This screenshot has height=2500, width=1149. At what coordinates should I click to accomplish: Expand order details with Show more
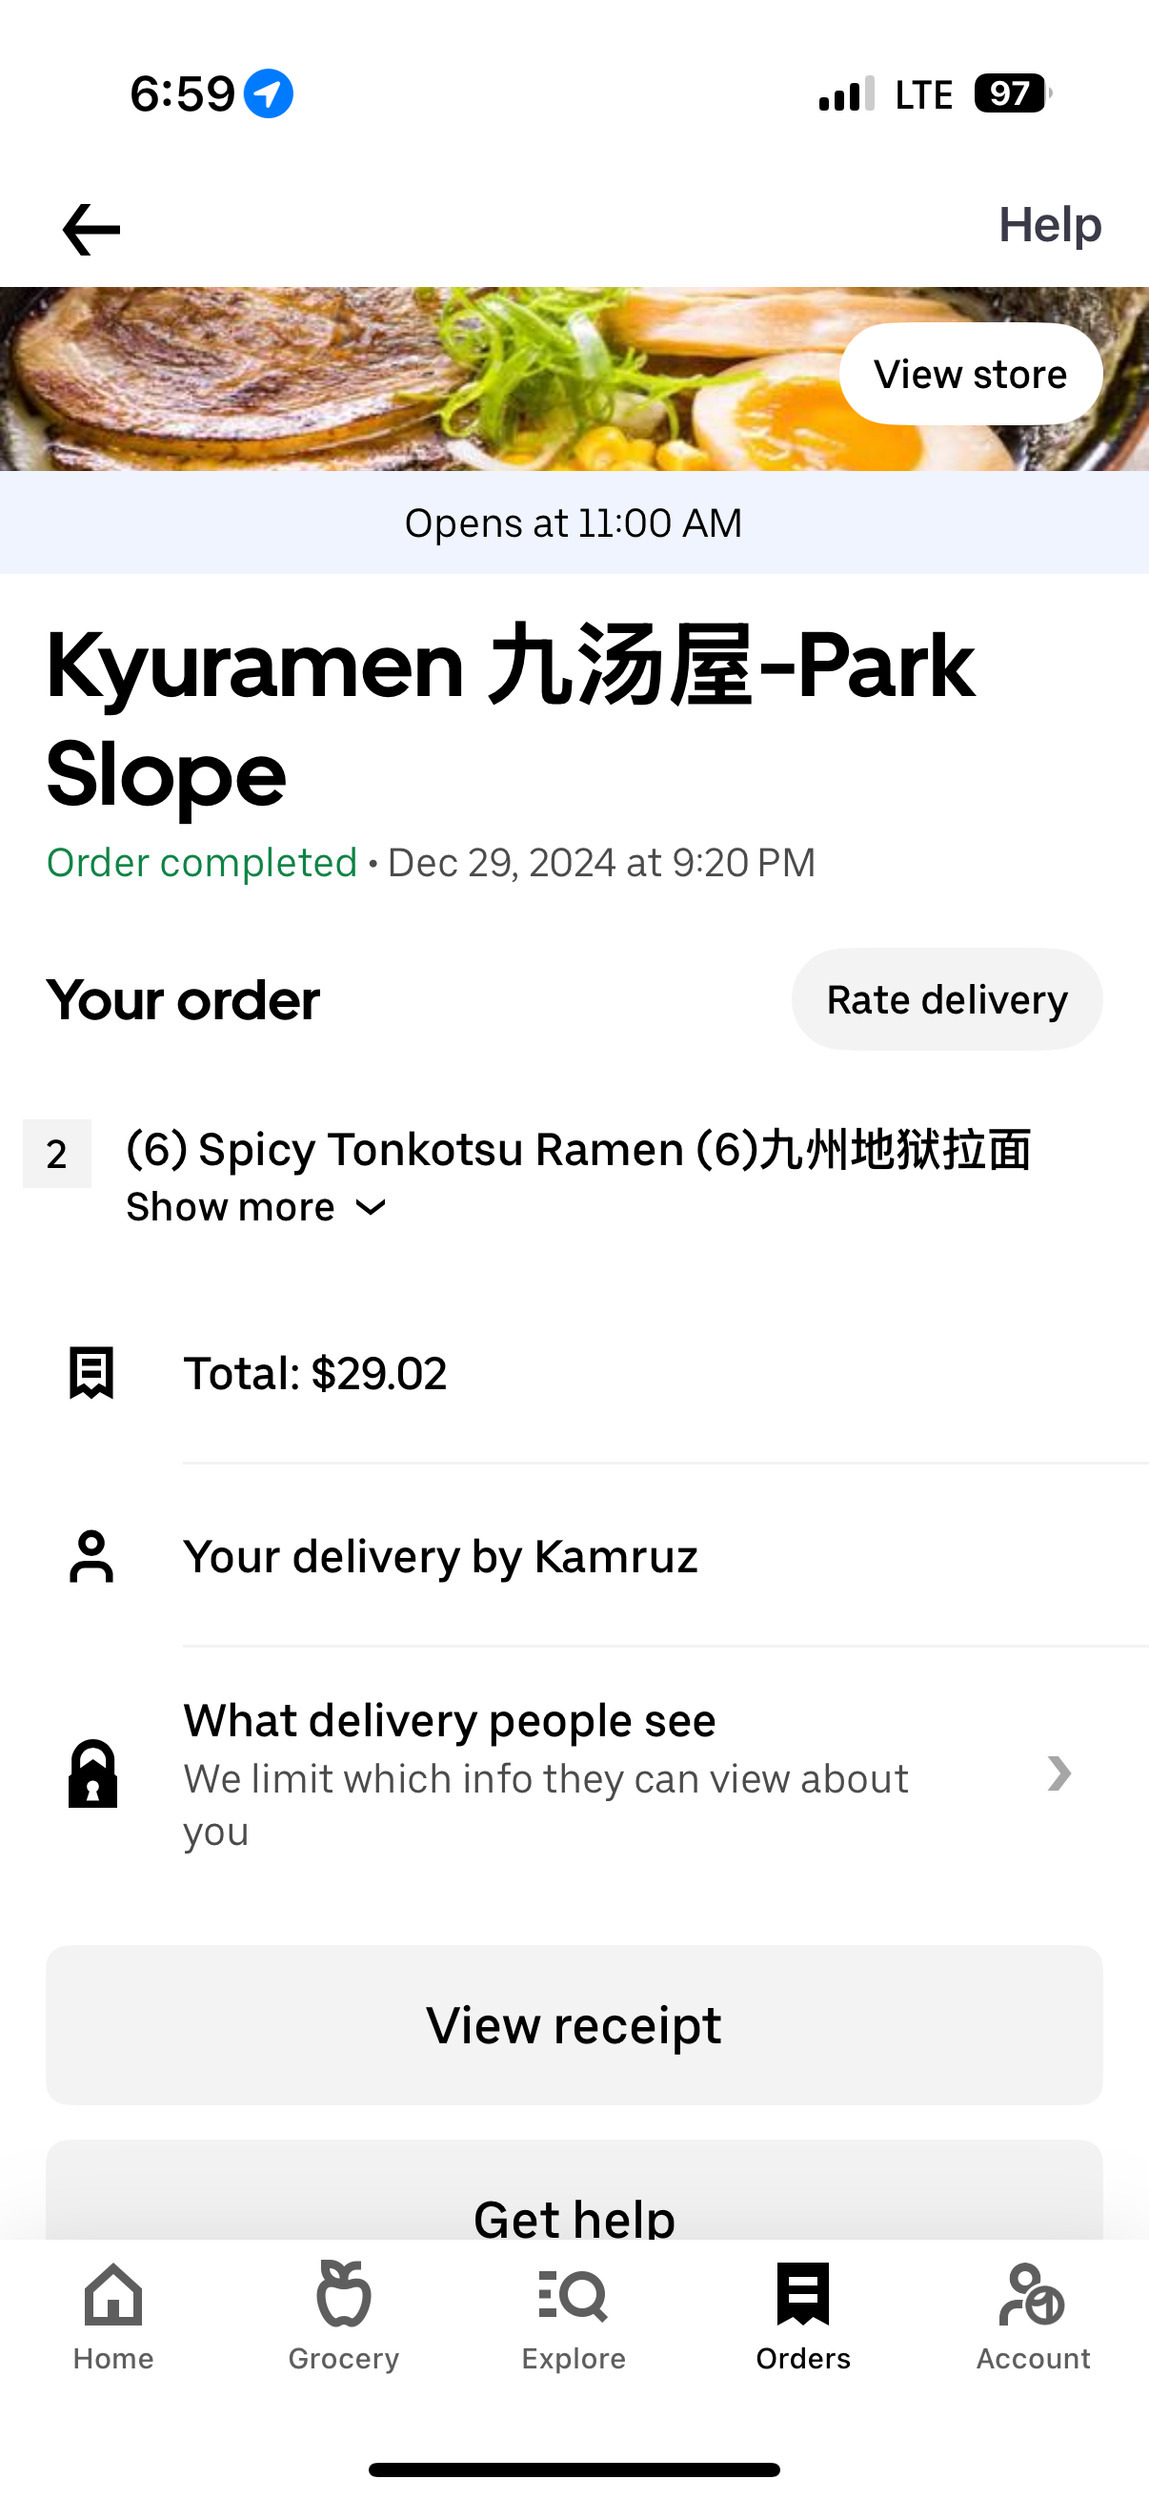[231, 1207]
